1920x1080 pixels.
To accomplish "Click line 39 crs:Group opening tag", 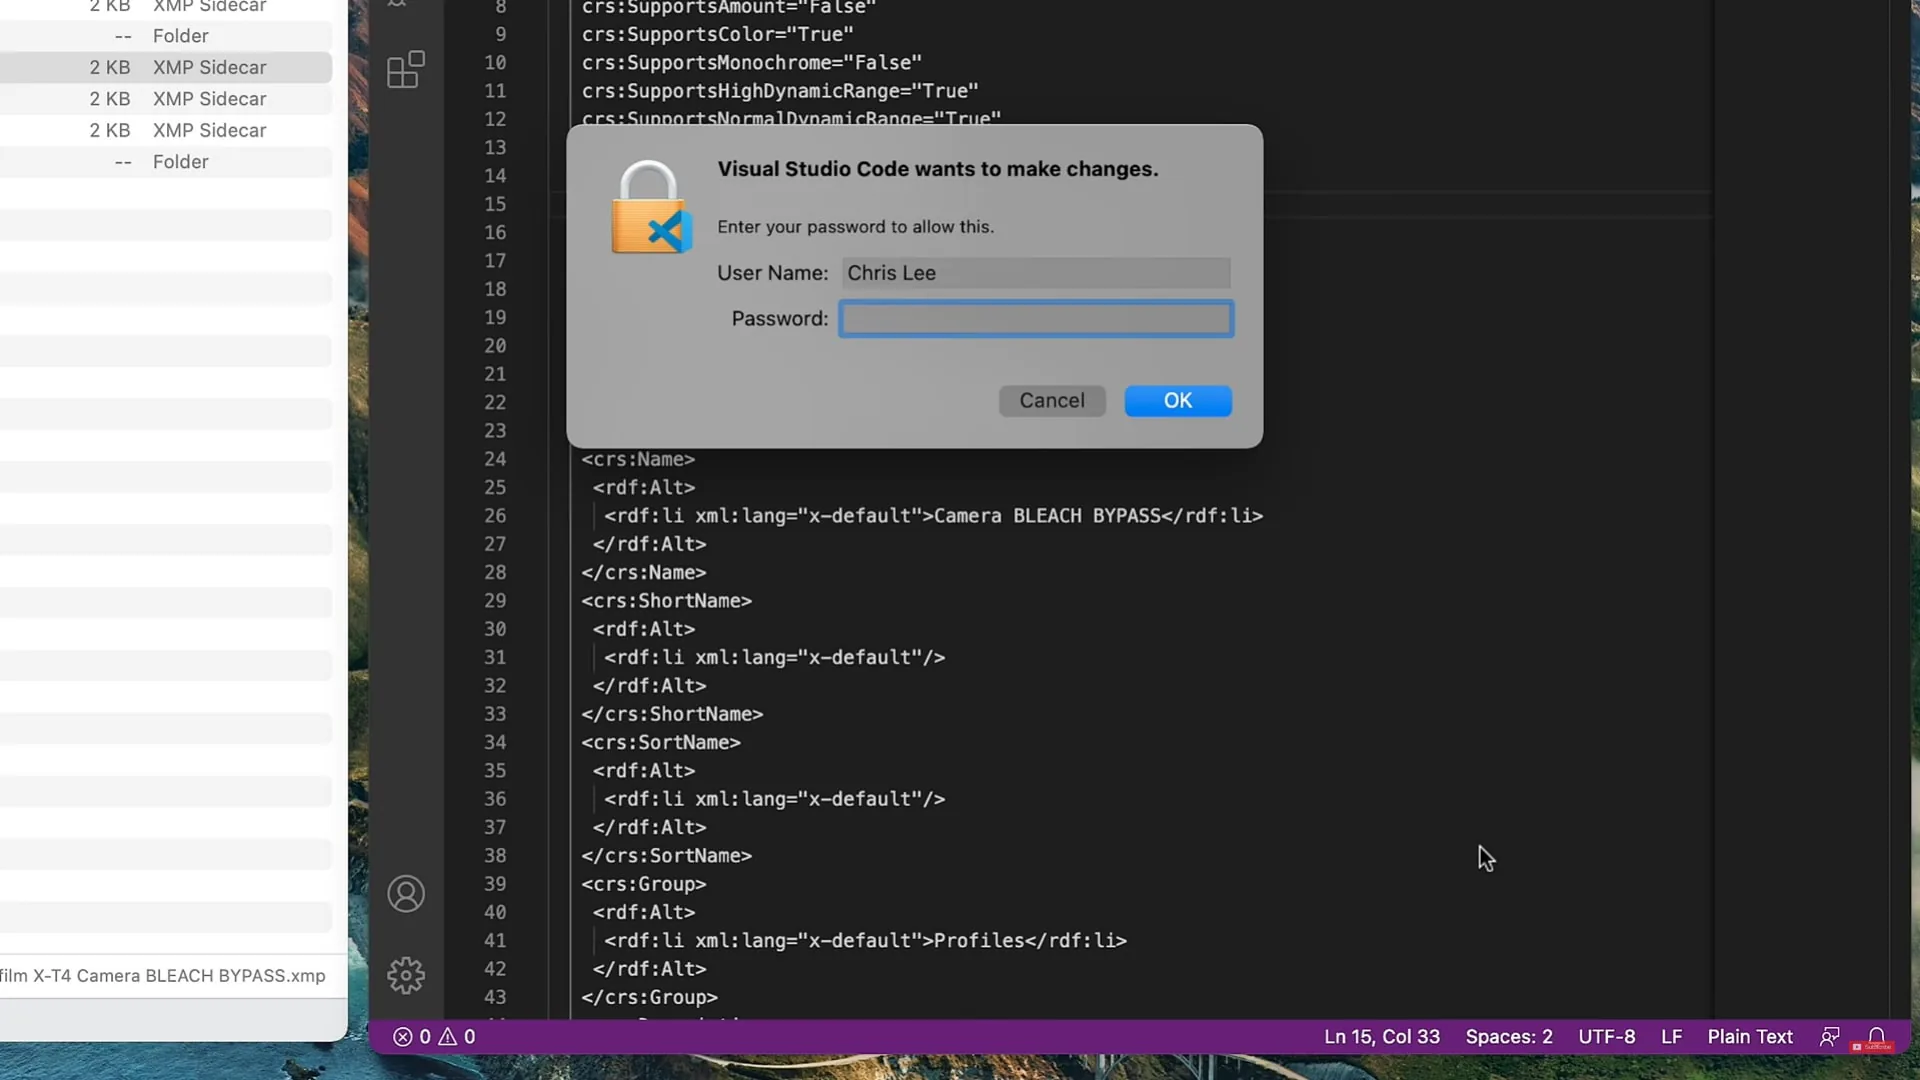I will point(644,885).
